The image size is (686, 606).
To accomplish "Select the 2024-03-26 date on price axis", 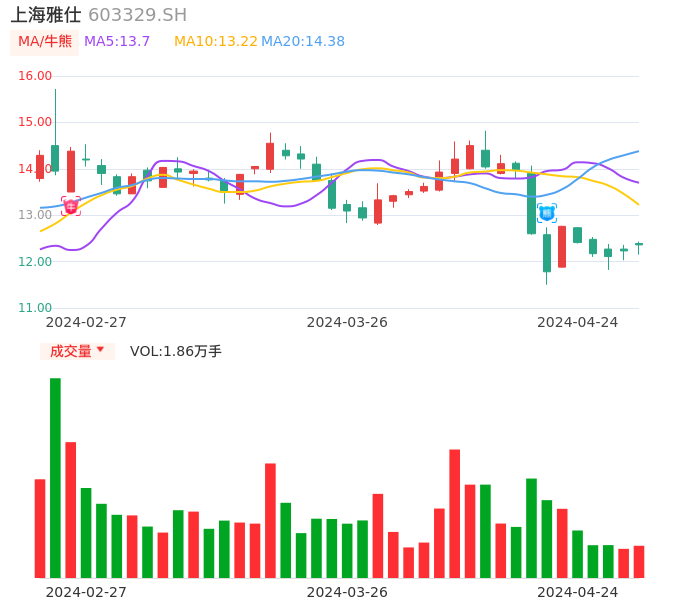I will [x=347, y=322].
